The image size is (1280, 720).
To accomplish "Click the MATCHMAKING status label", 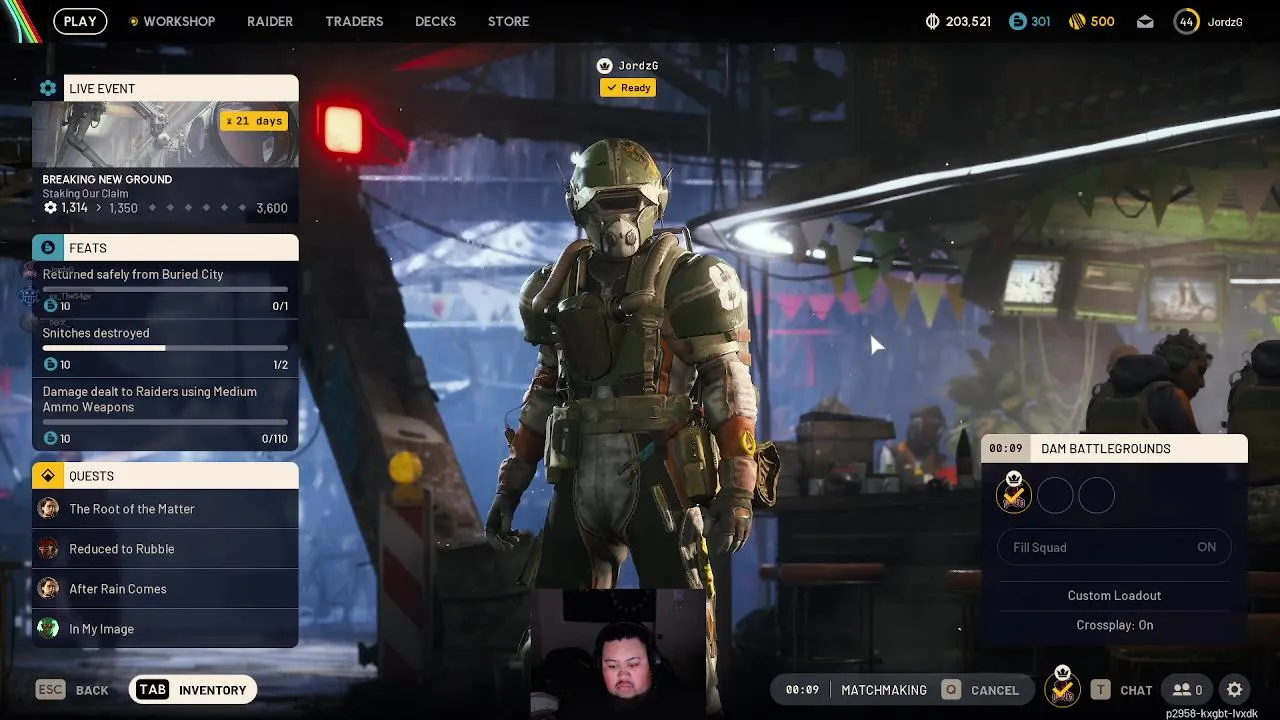I will coord(884,690).
